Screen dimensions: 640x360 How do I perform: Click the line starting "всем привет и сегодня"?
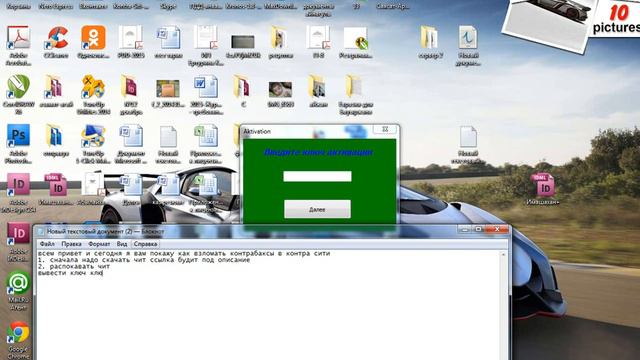(184, 253)
